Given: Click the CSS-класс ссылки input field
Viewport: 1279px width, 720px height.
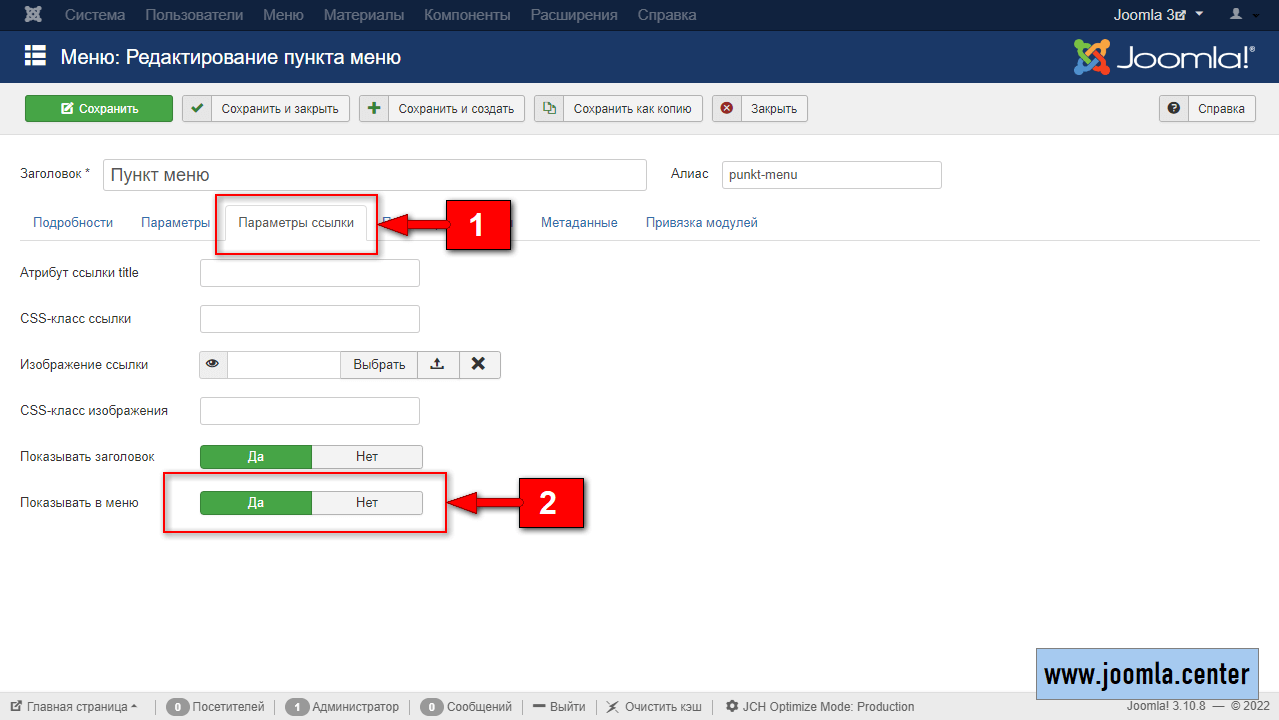Looking at the screenshot, I should 310,319.
